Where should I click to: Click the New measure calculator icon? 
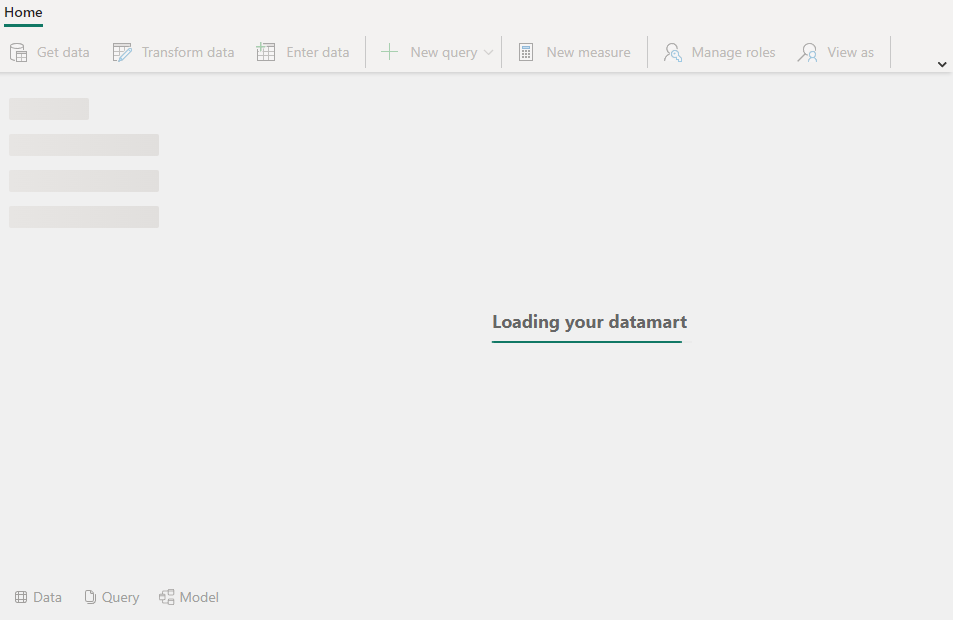[x=526, y=52]
